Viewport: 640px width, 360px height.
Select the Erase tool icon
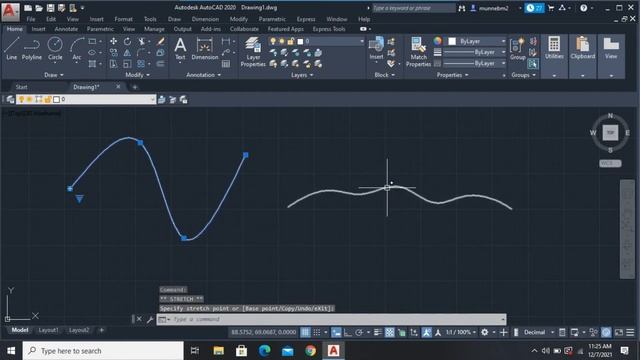click(161, 41)
